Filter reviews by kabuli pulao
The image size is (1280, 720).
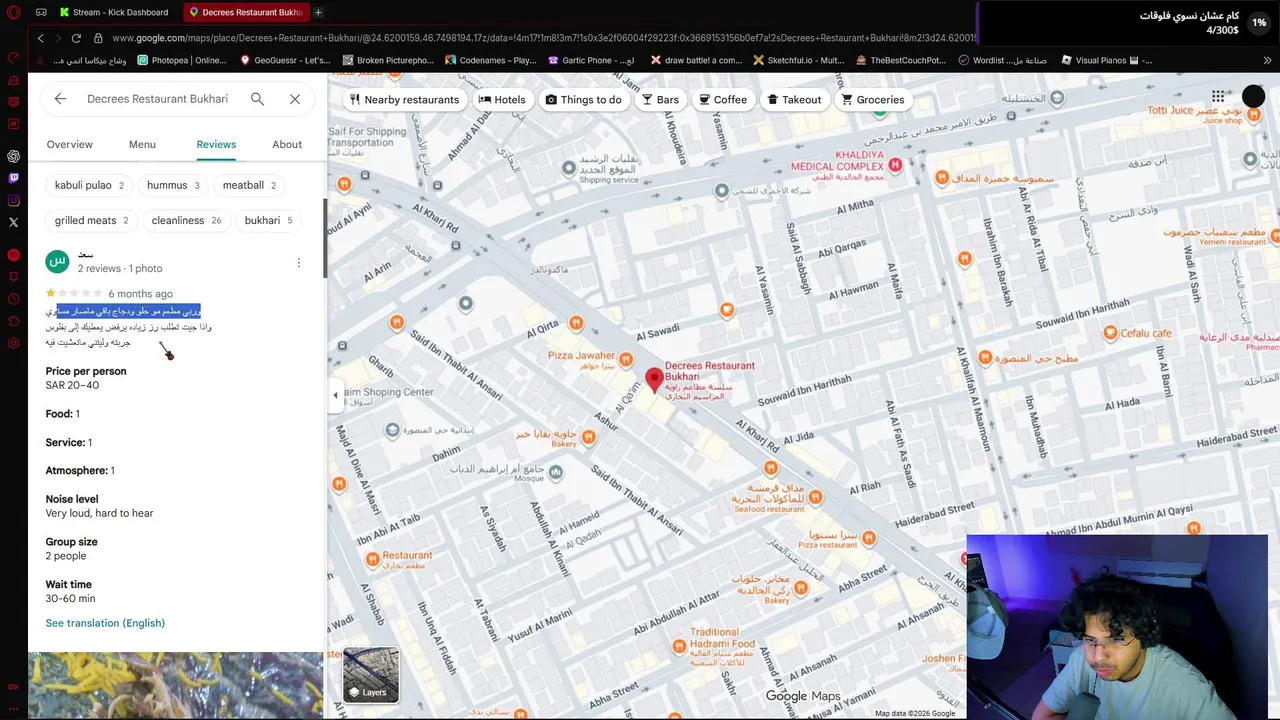[x=89, y=185]
